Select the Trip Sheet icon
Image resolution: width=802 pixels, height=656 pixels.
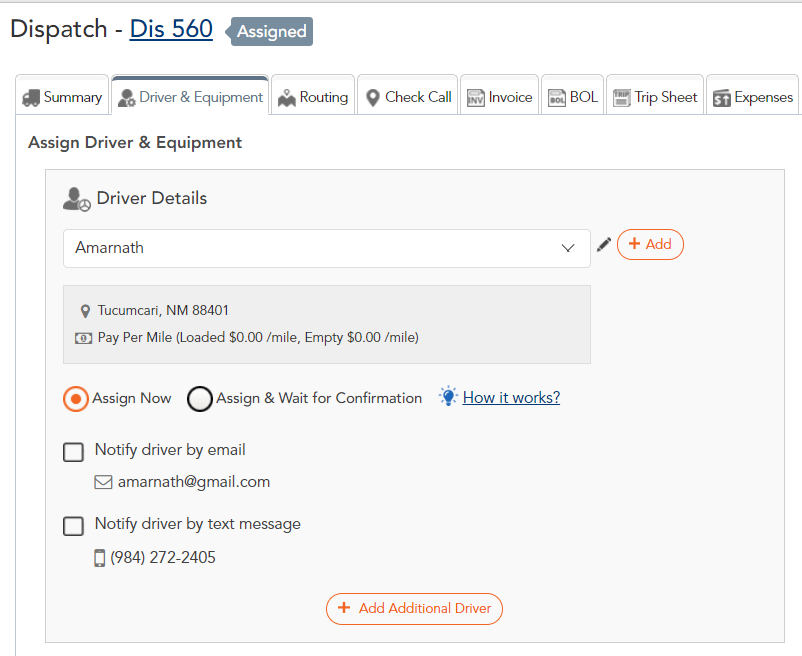[x=623, y=97]
